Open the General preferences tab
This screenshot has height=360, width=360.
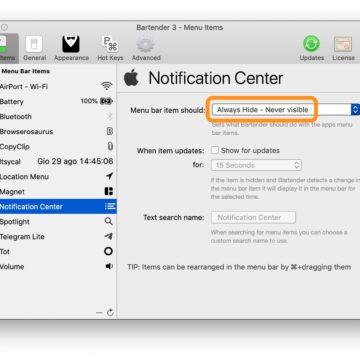(x=34, y=49)
